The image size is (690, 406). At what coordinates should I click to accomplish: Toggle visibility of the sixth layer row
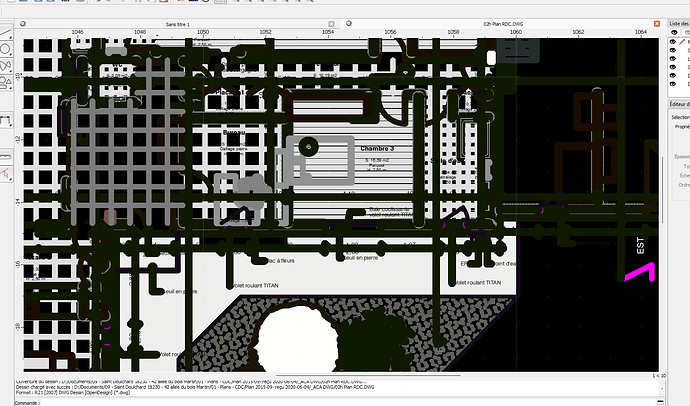click(673, 84)
